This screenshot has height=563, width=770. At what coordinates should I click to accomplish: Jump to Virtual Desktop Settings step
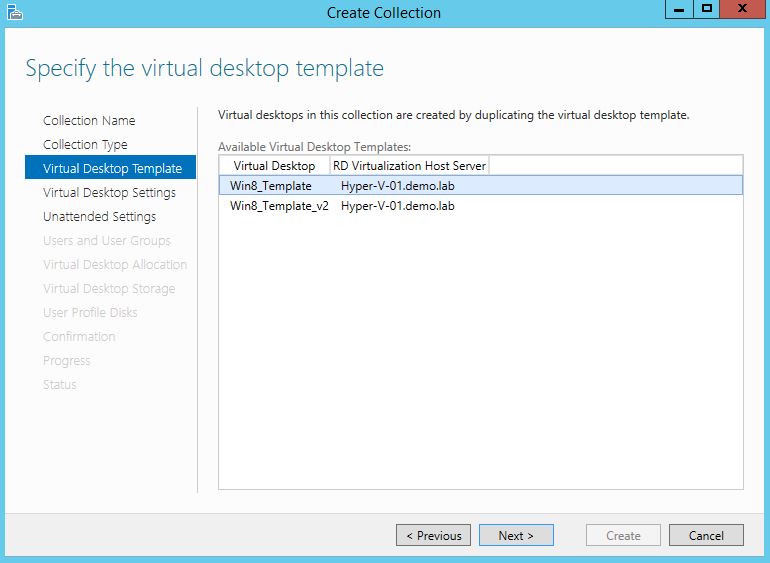(109, 193)
